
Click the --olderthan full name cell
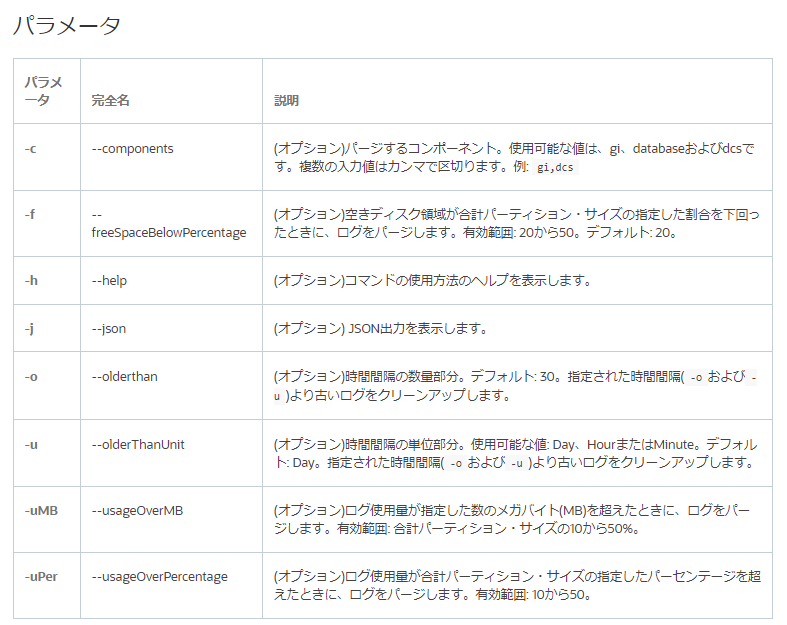click(x=171, y=386)
